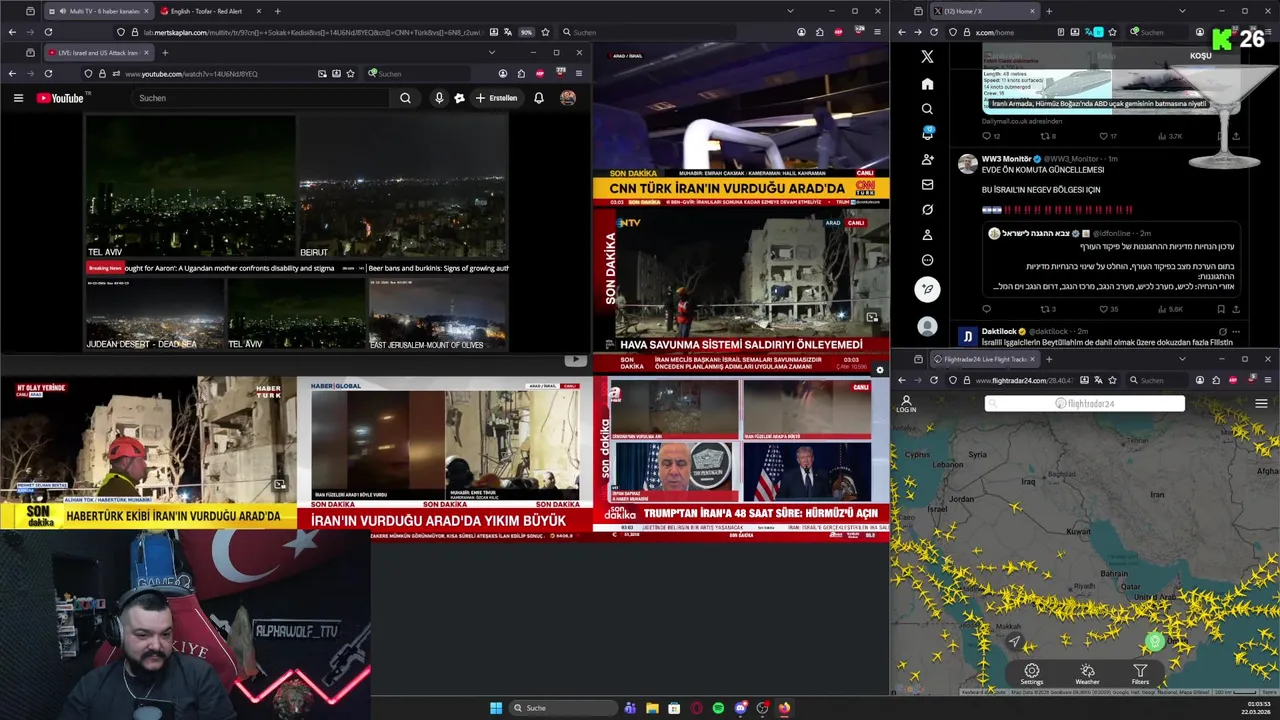Open WW3 Monitör profile name link

pyautogui.click(x=1006, y=159)
